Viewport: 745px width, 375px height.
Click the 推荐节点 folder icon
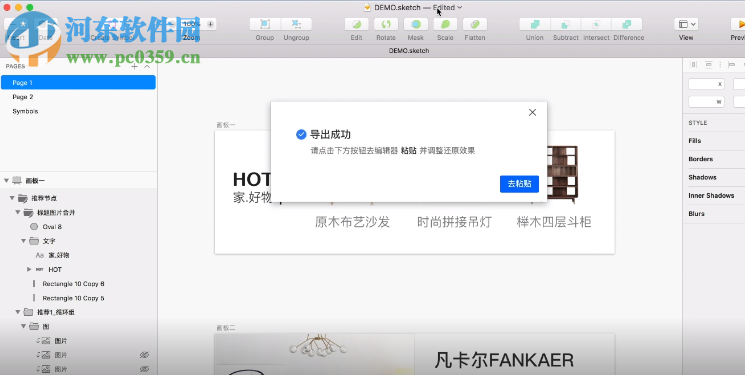pos(22,198)
